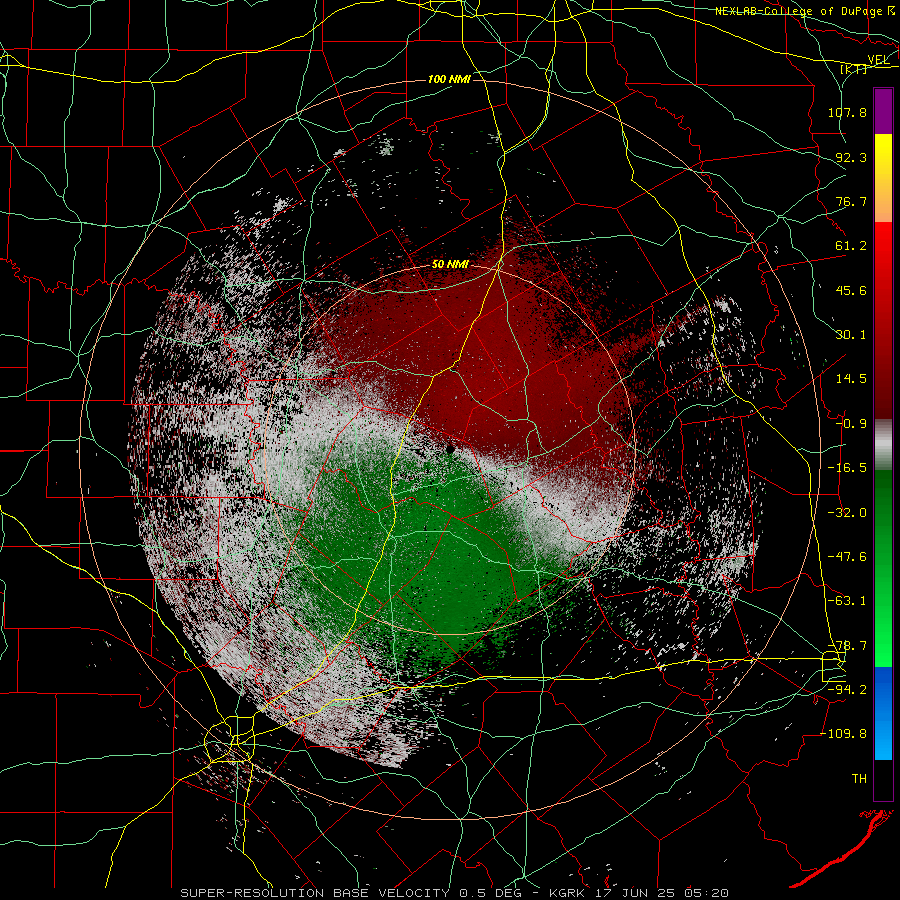This screenshot has width=900, height=900.
Task: Click the -94.2 velocity scale value
Action: click(x=847, y=690)
